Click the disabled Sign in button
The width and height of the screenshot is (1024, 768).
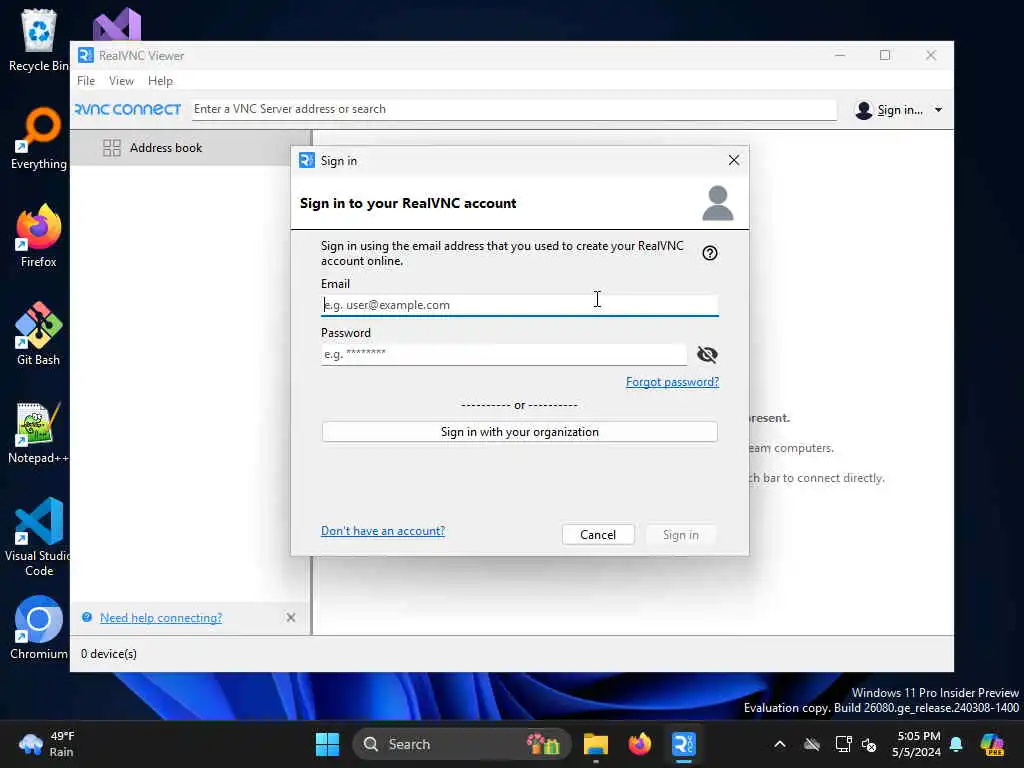click(x=680, y=535)
